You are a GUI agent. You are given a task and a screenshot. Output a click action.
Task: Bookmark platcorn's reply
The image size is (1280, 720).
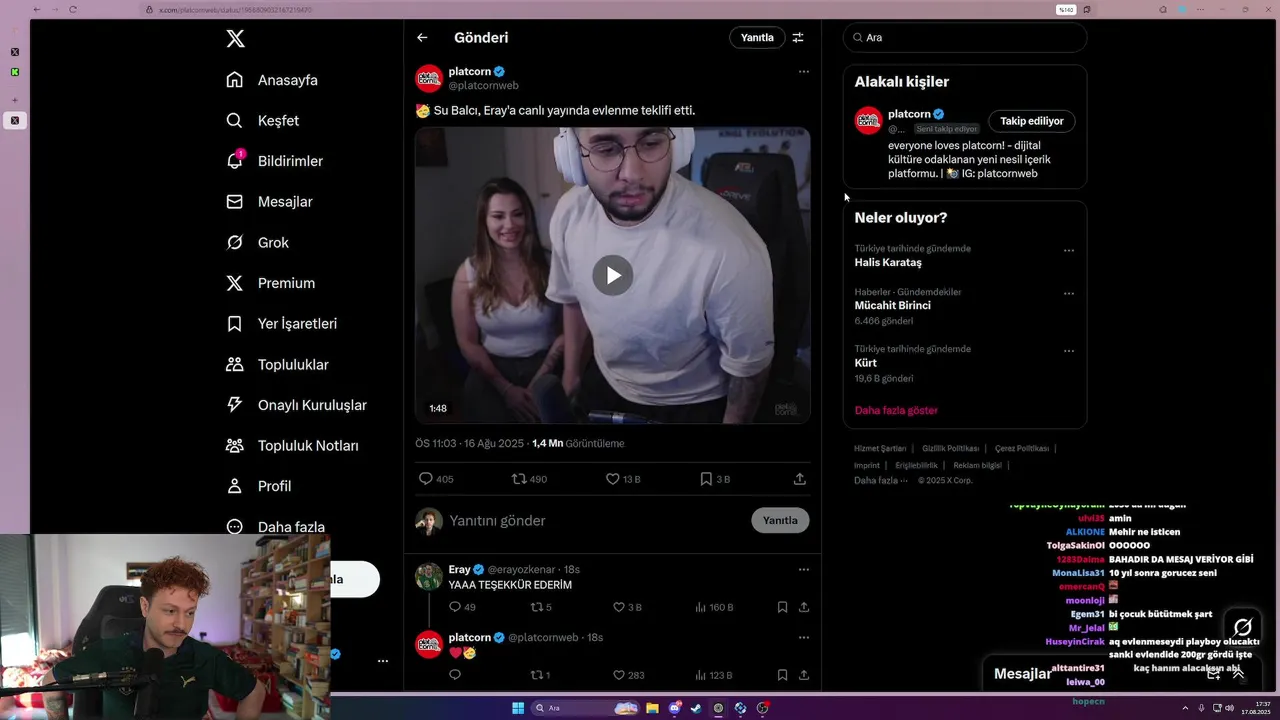click(782, 675)
